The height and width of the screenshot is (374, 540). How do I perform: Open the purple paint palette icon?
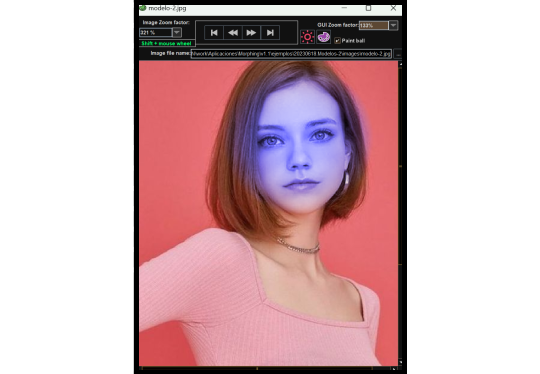(323, 37)
